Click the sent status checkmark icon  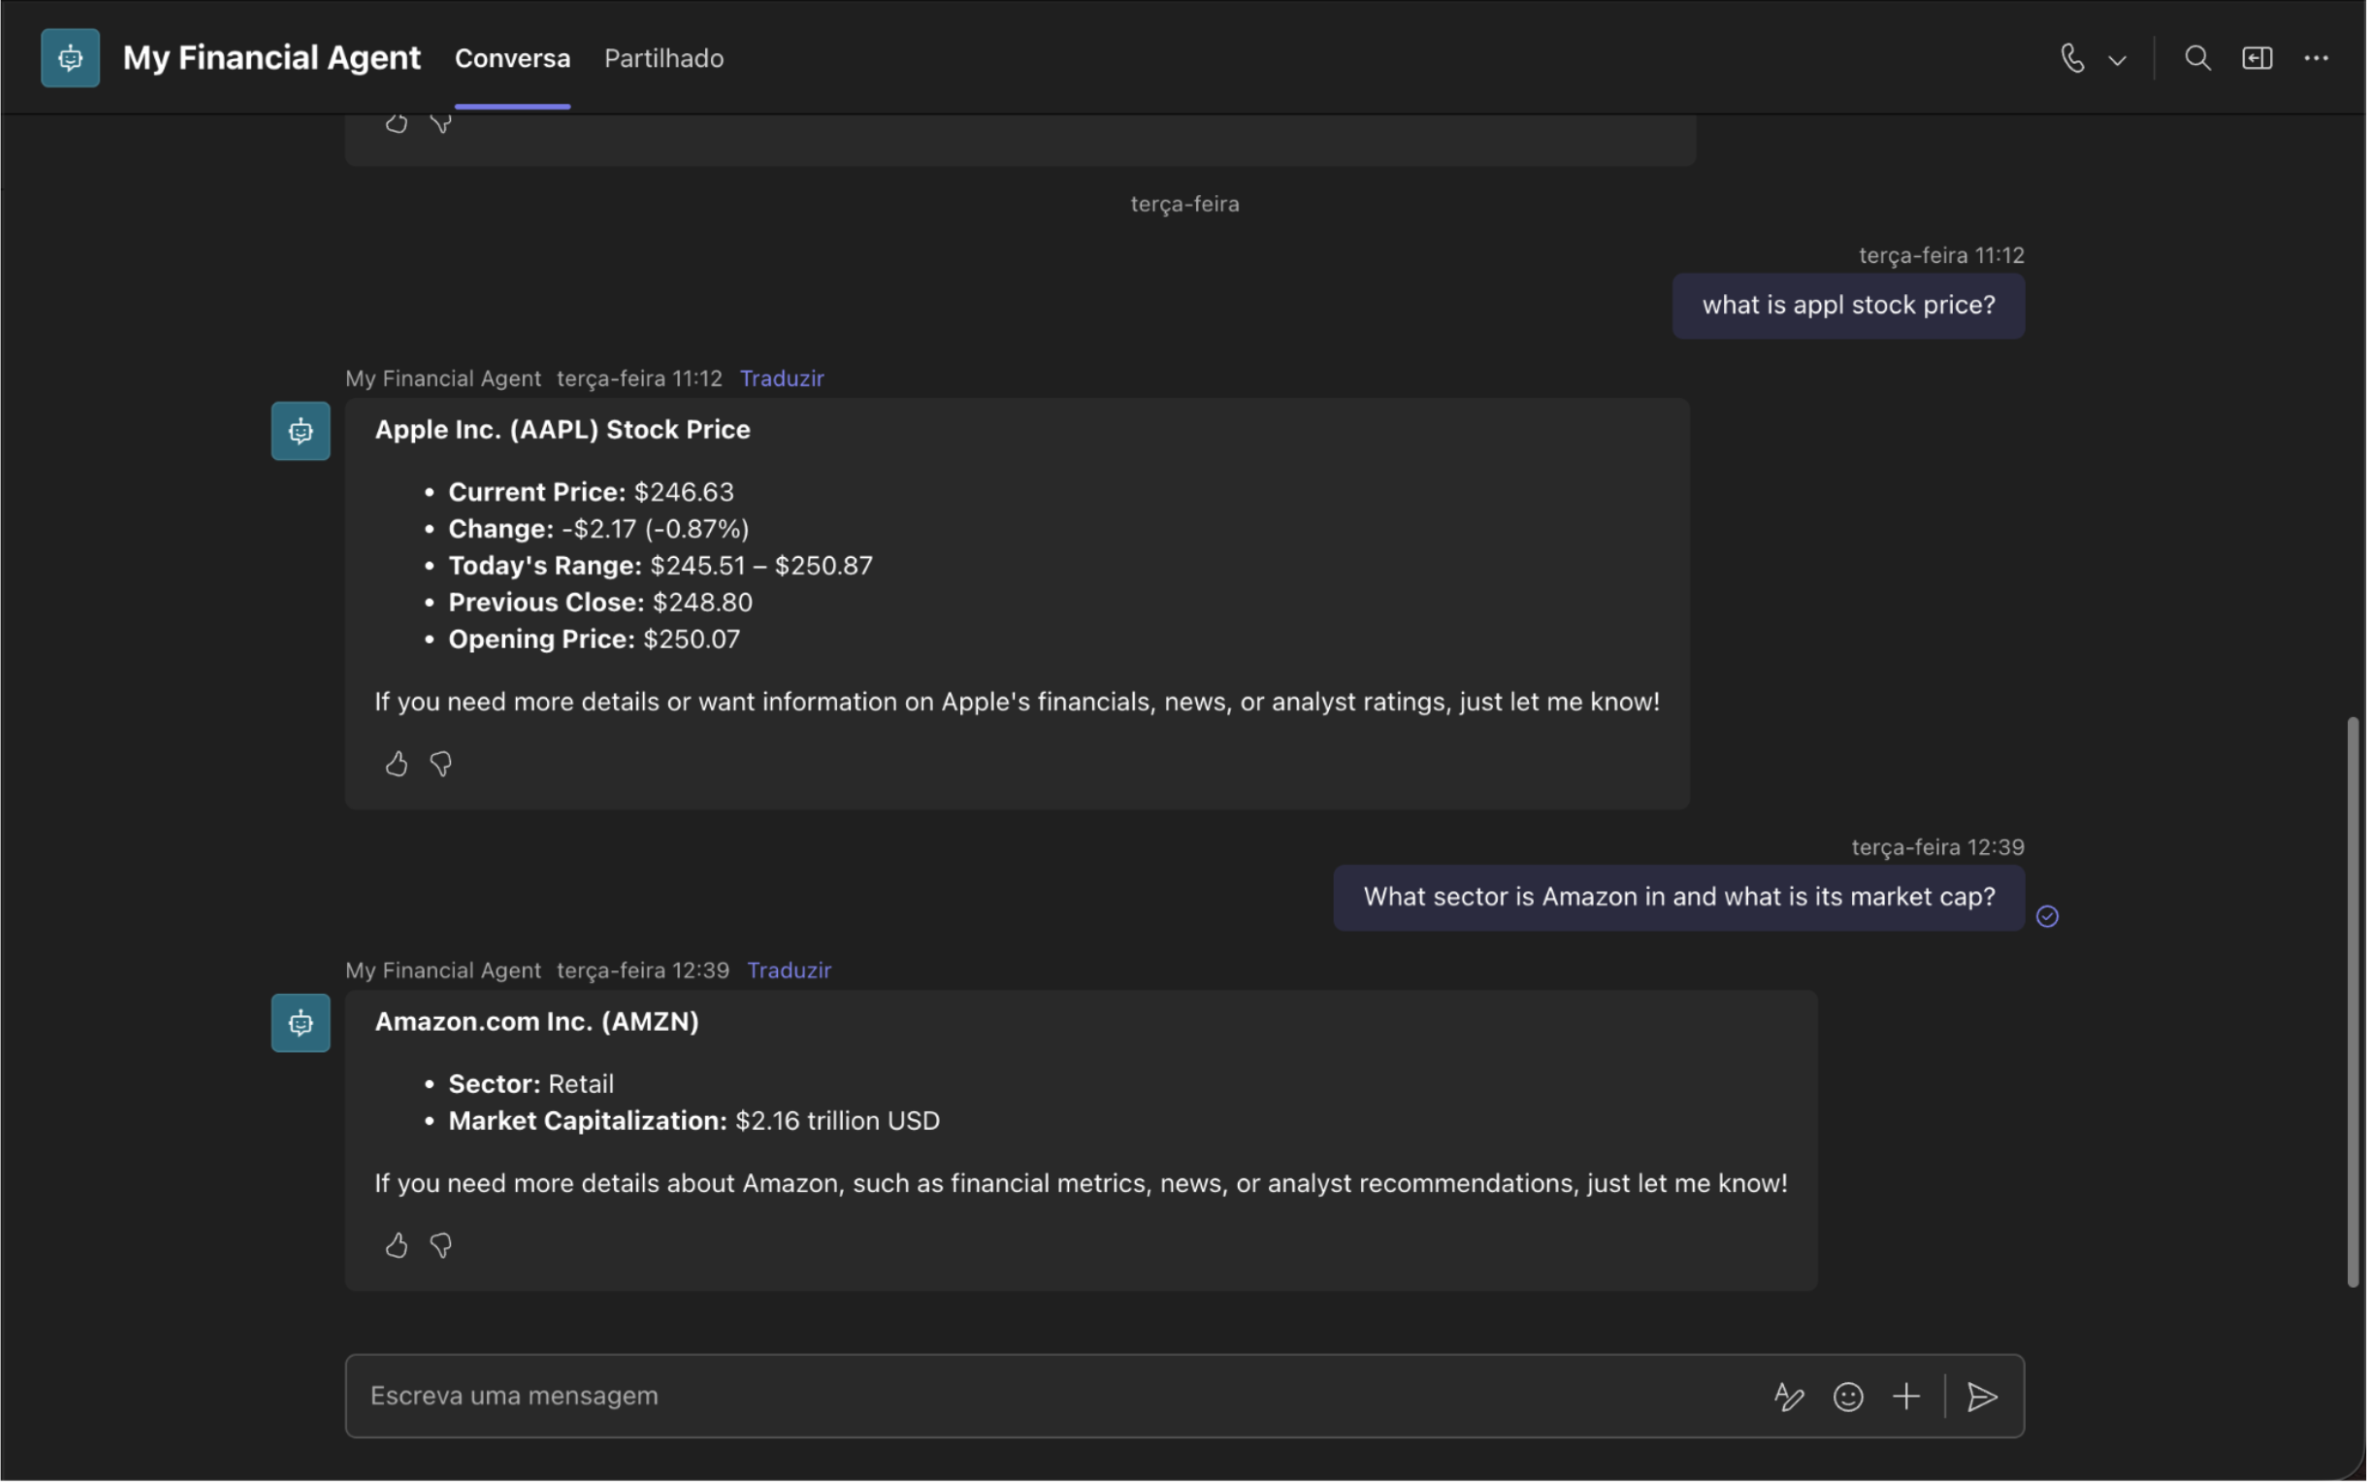(x=2048, y=917)
